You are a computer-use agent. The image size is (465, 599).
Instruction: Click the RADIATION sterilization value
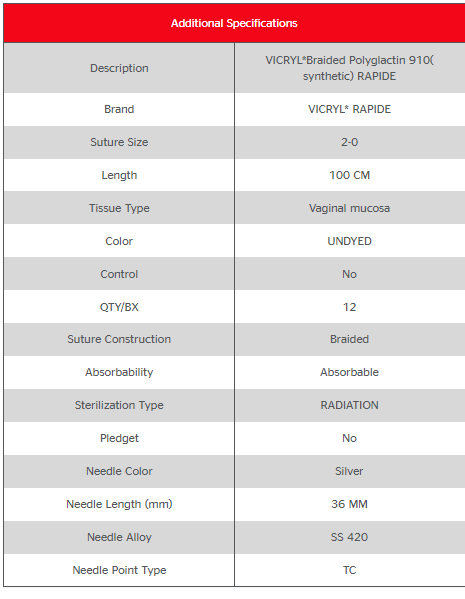tap(349, 405)
